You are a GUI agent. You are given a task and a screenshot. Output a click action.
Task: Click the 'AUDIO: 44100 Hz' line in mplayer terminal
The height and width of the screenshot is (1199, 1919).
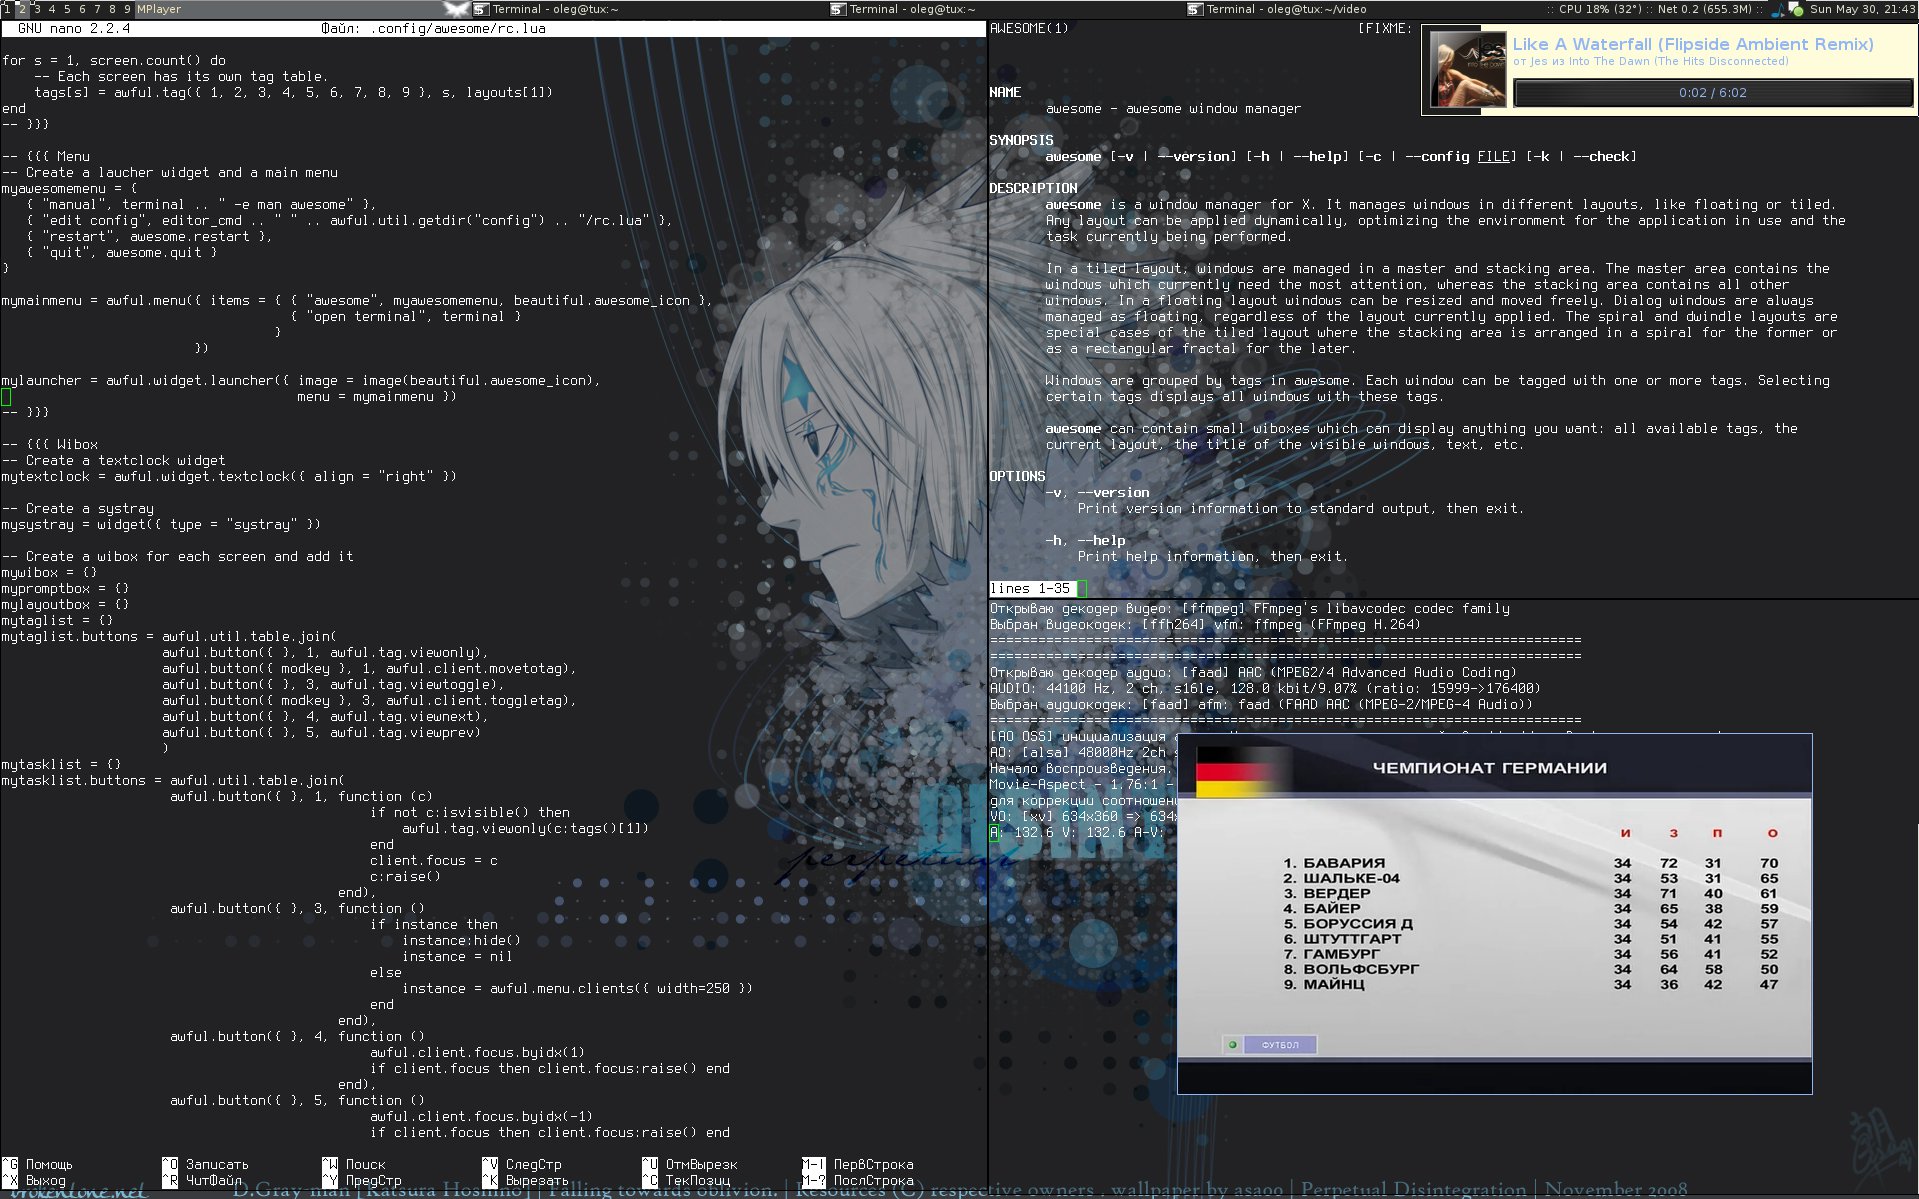[x=1265, y=688]
